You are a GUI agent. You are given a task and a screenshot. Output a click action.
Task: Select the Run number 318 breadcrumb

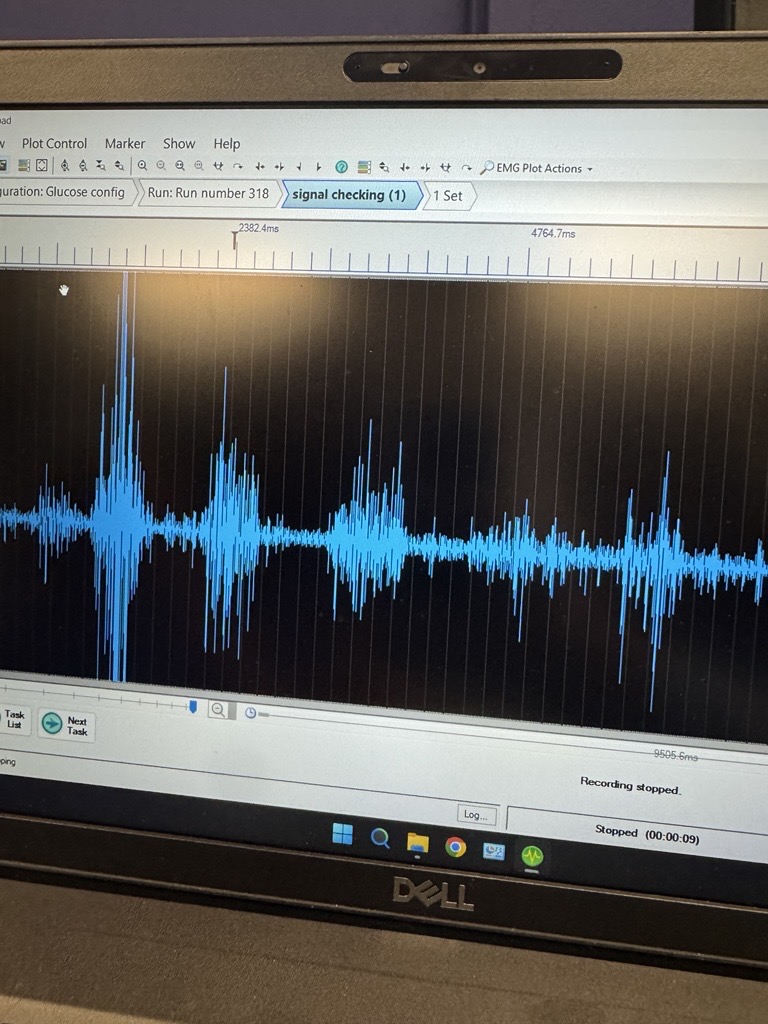click(x=208, y=193)
